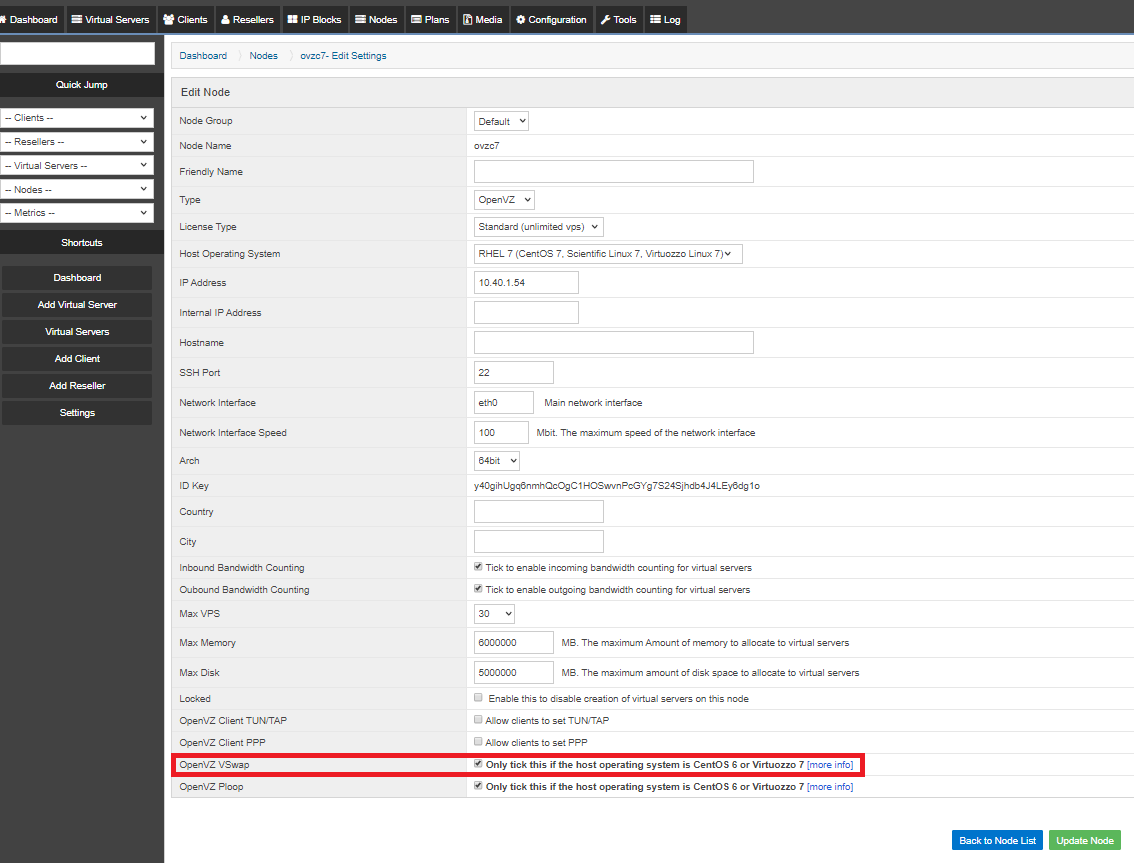Click the Settings shortcut button
Screen dimensions: 1134x863
point(77,412)
